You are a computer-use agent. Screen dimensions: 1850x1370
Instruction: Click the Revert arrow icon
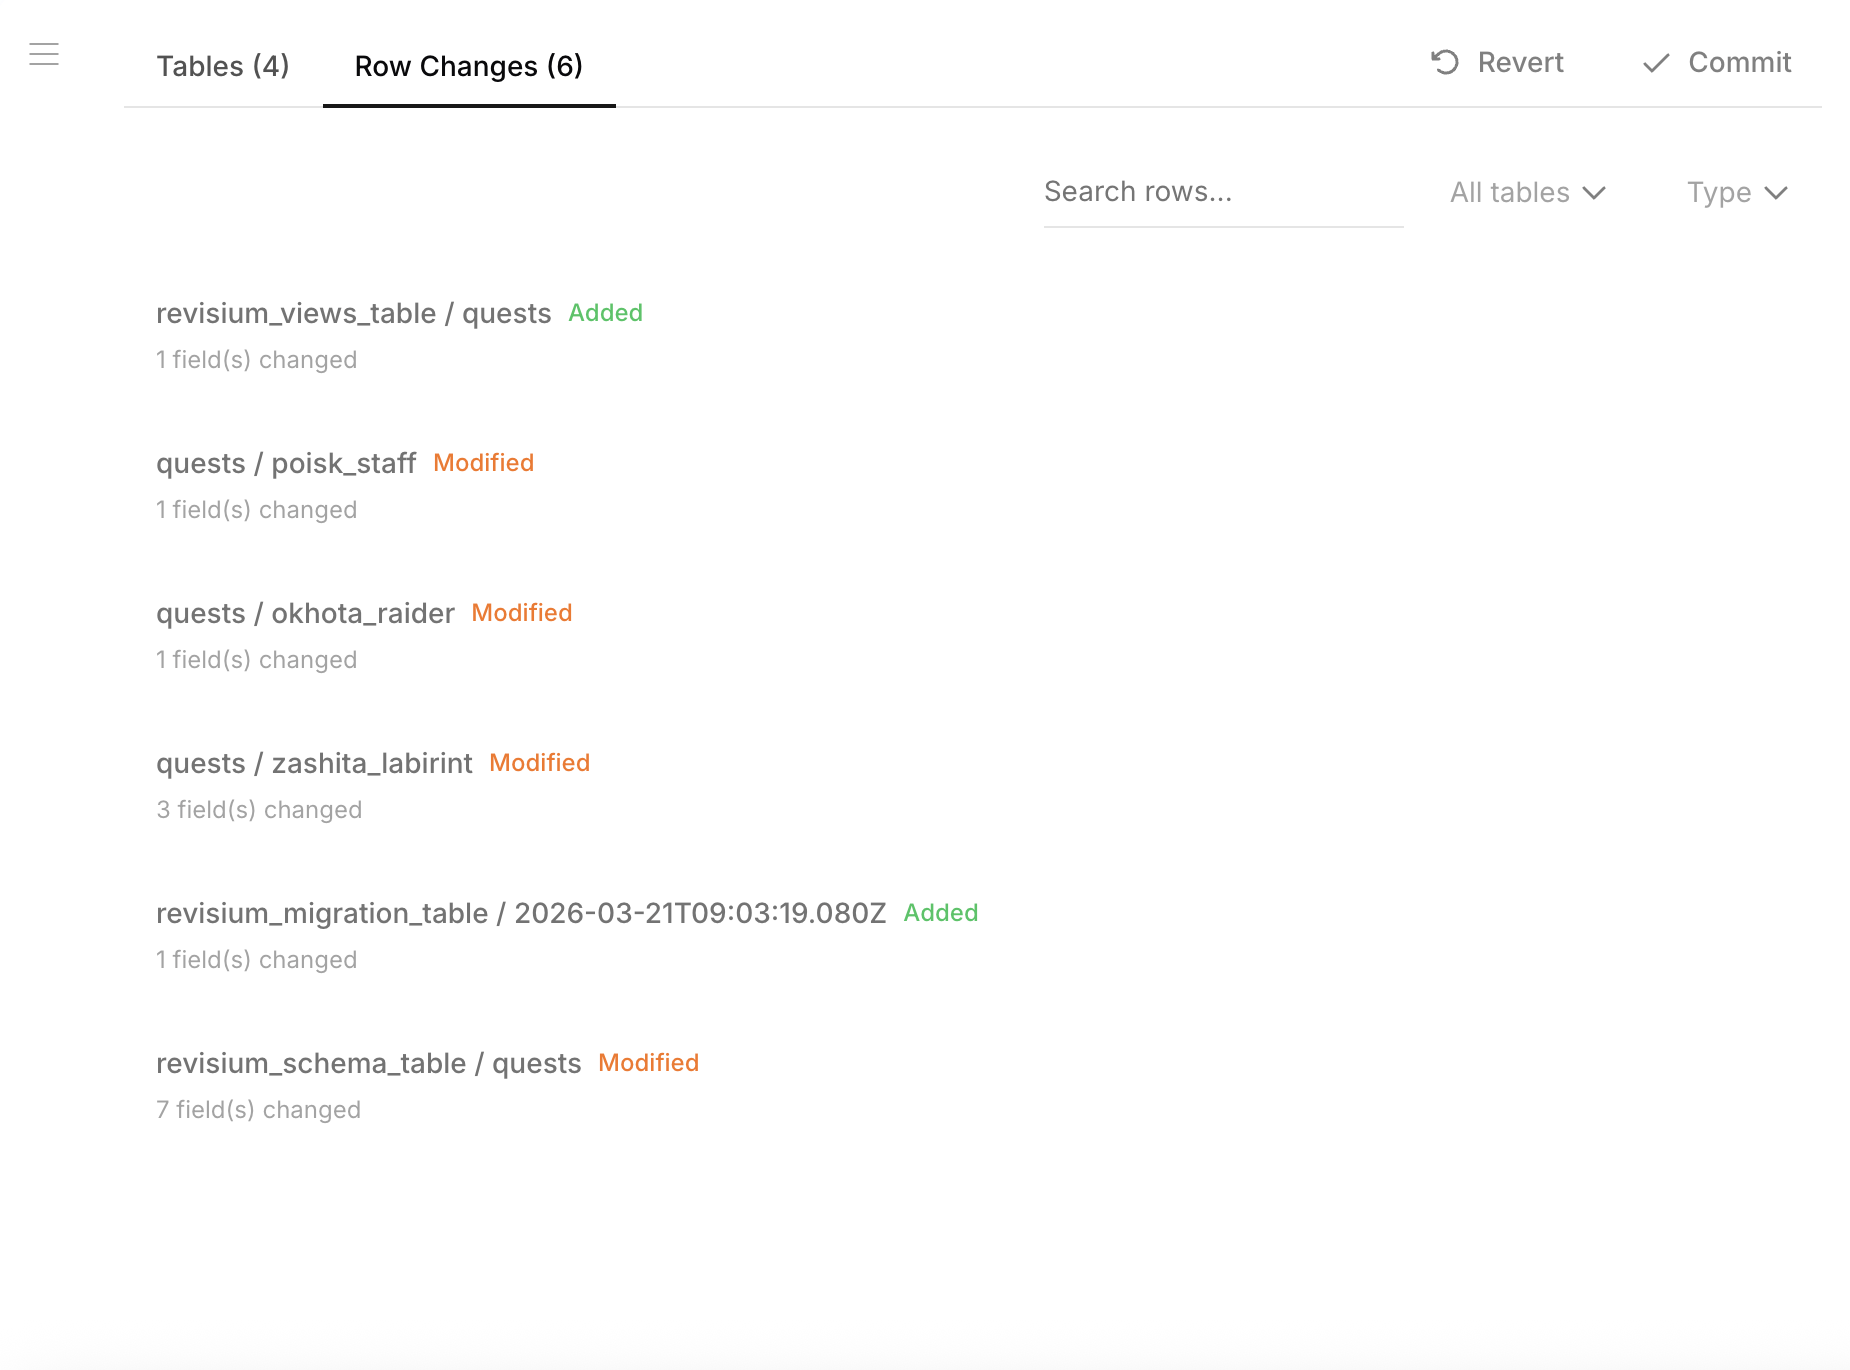point(1444,62)
